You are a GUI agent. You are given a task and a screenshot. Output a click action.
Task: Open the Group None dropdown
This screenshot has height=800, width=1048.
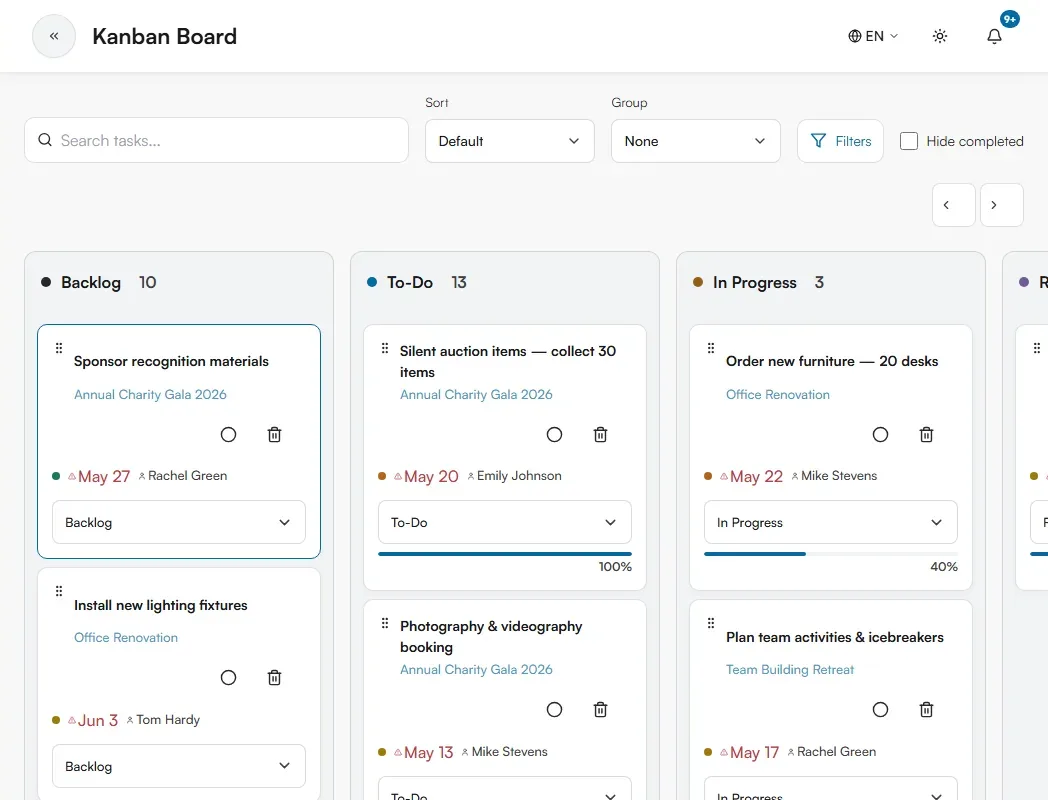pos(696,141)
